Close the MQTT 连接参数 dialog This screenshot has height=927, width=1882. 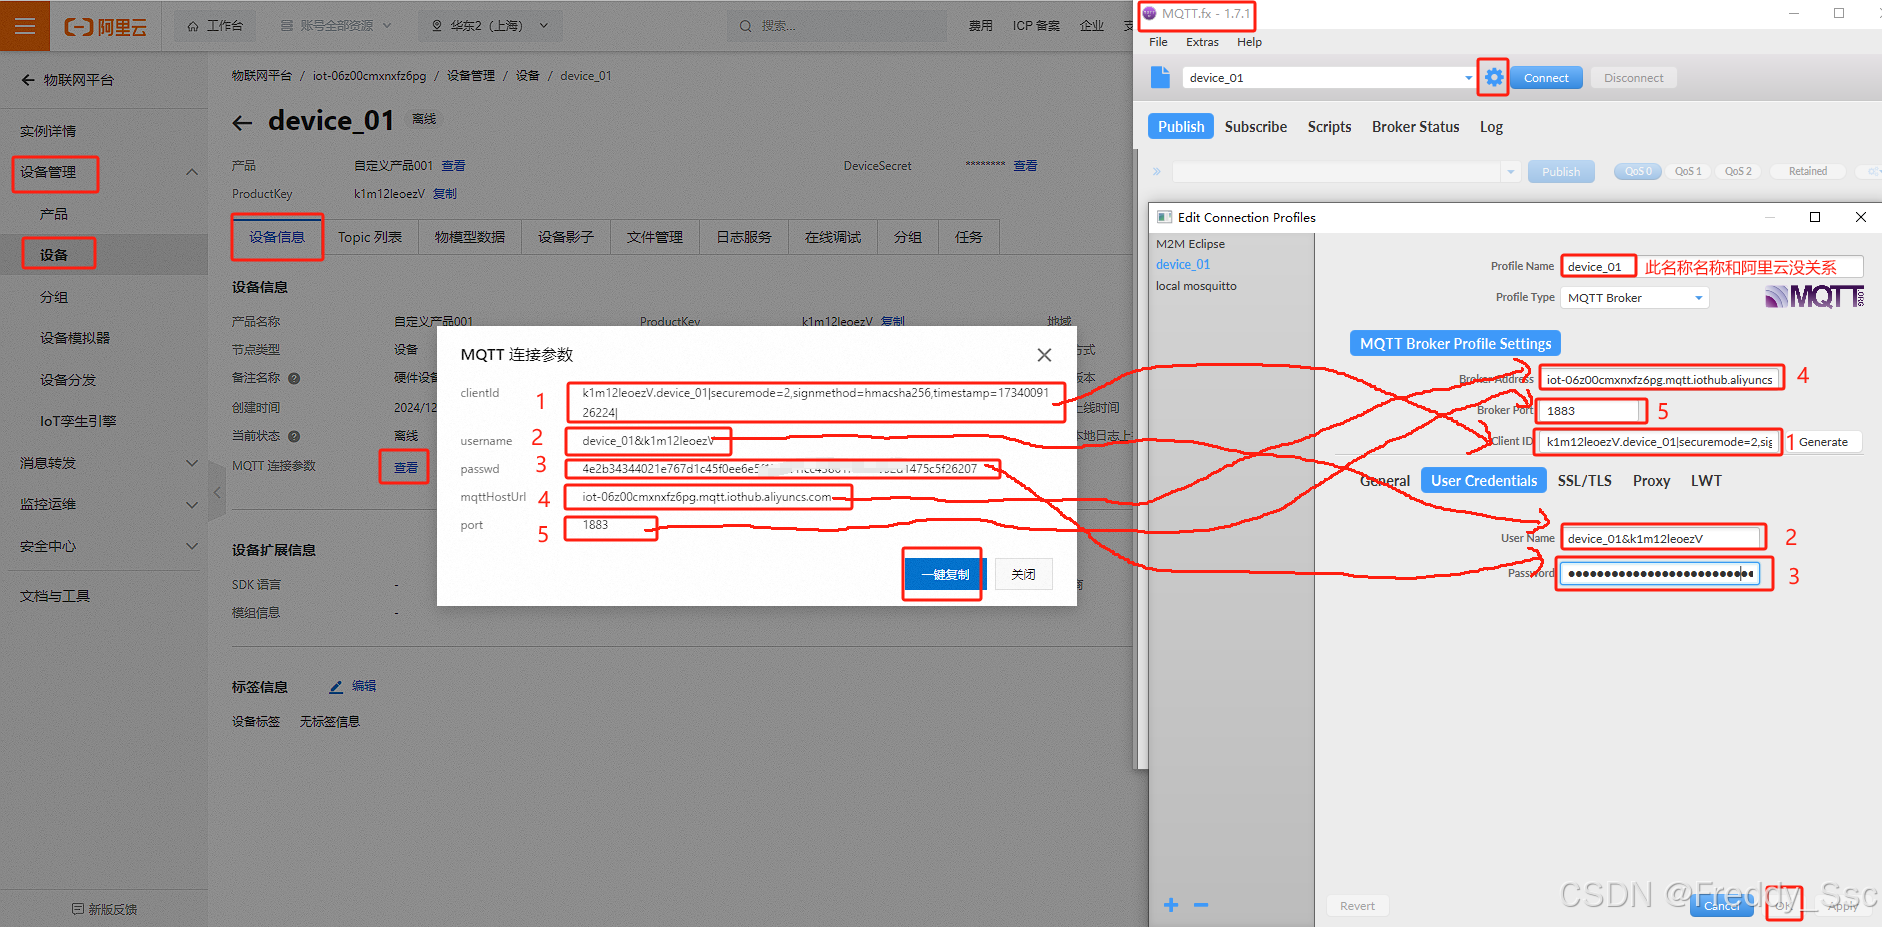click(1044, 355)
